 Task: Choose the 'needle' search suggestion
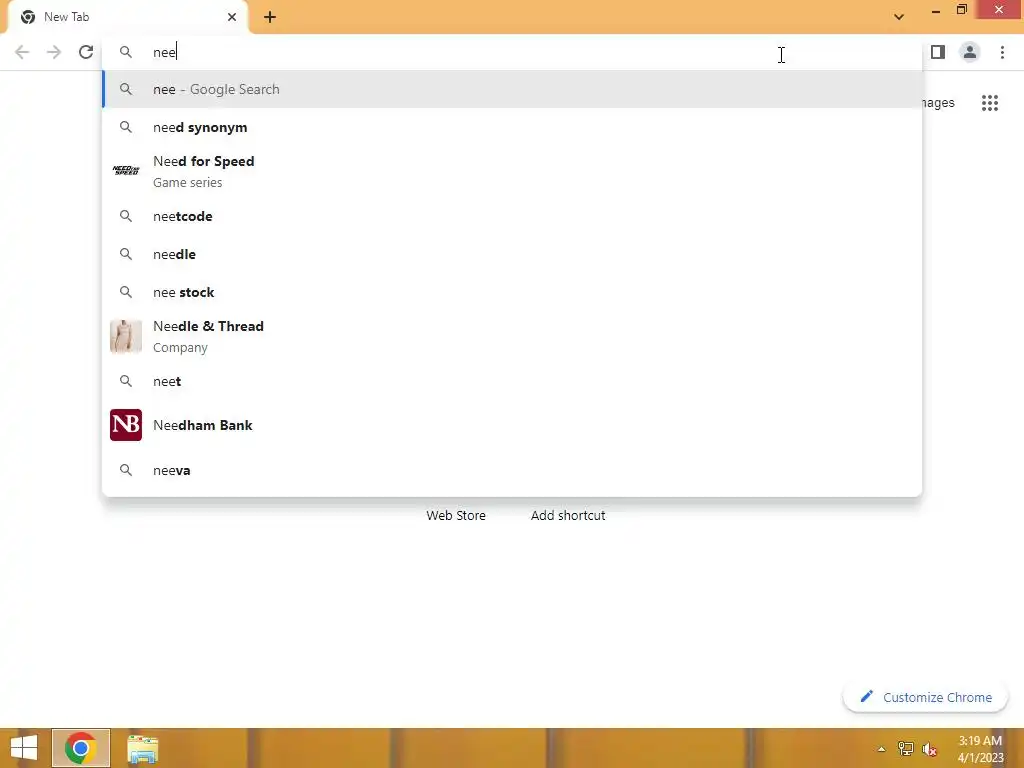coord(512,254)
